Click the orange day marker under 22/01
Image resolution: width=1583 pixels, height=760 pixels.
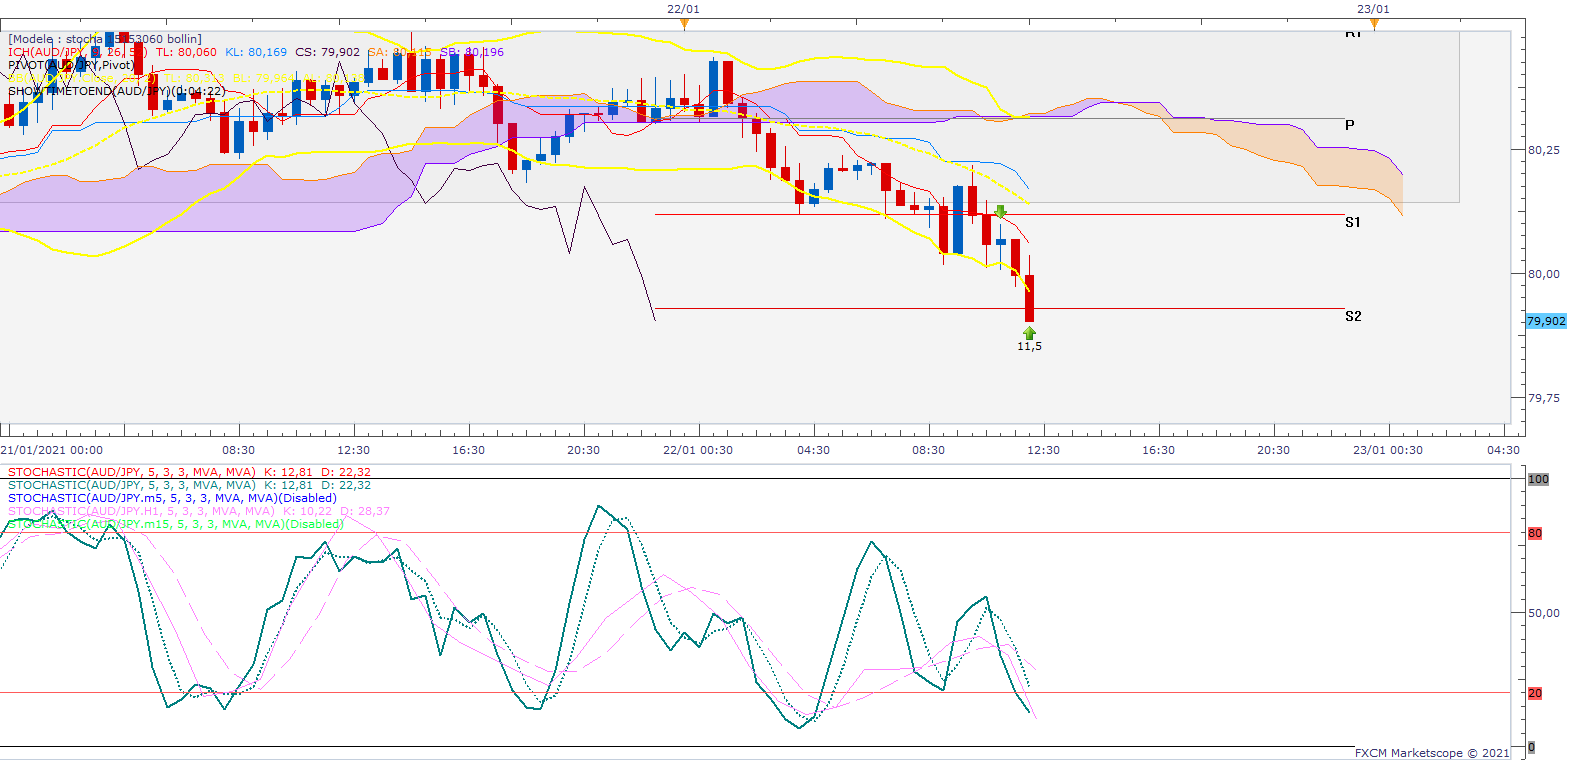point(684,23)
